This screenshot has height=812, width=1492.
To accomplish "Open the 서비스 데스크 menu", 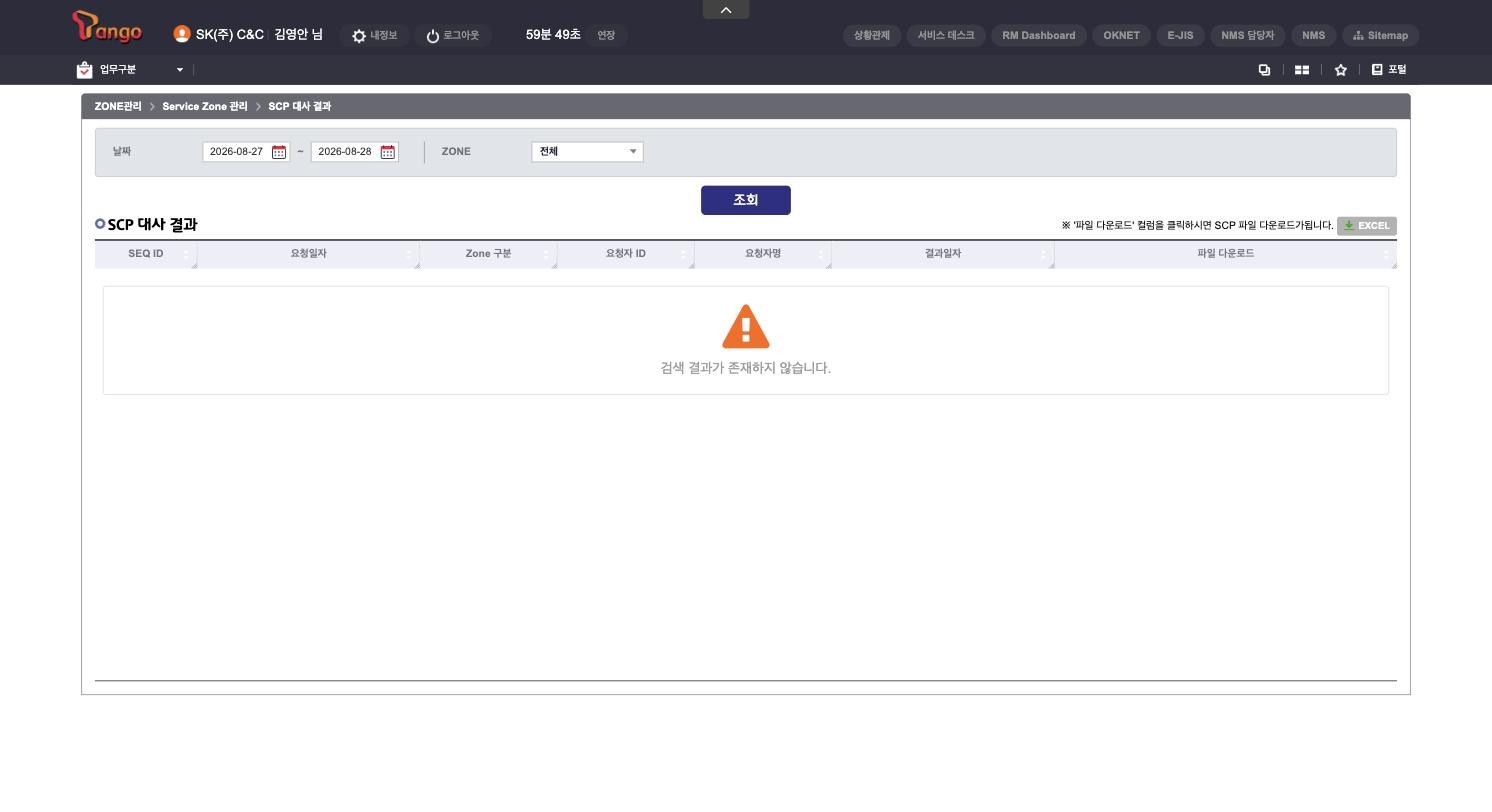I will coord(946,35).
